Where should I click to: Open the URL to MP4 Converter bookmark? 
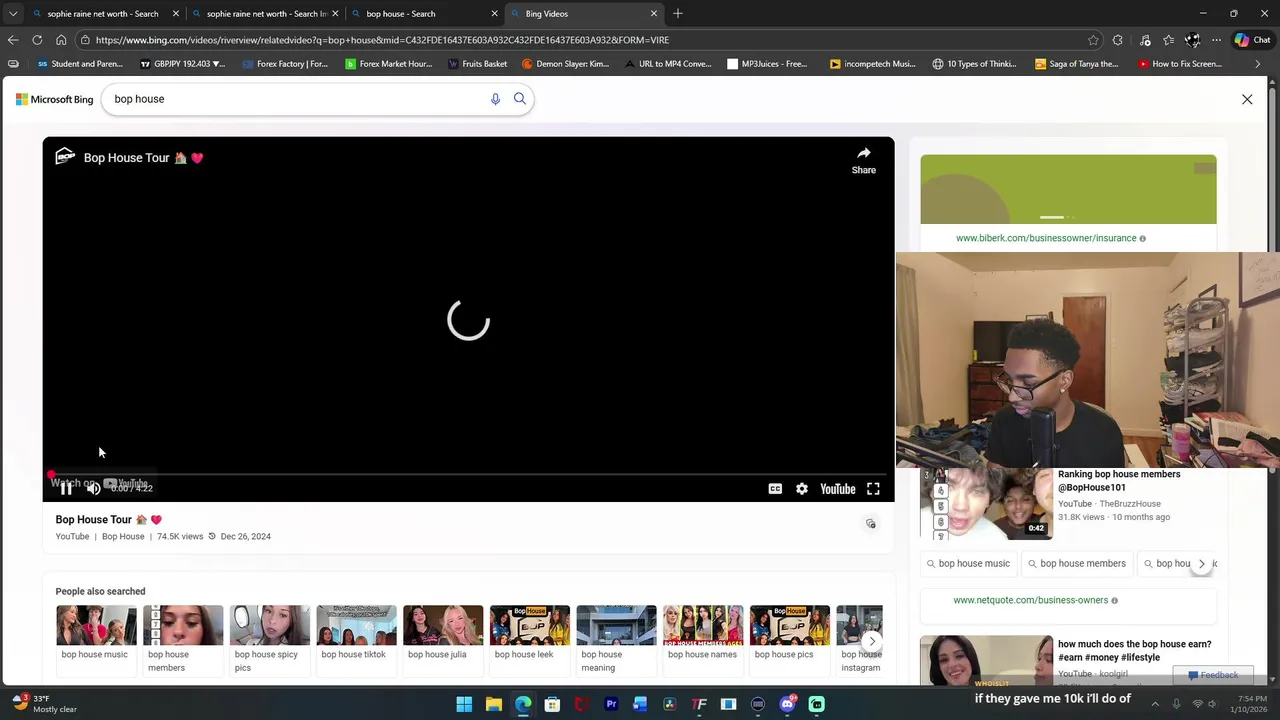pos(667,64)
